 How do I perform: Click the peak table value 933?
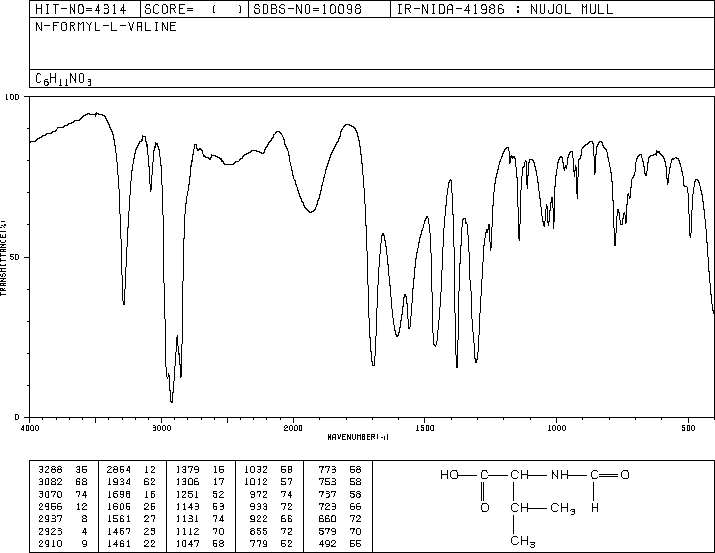click(259, 506)
